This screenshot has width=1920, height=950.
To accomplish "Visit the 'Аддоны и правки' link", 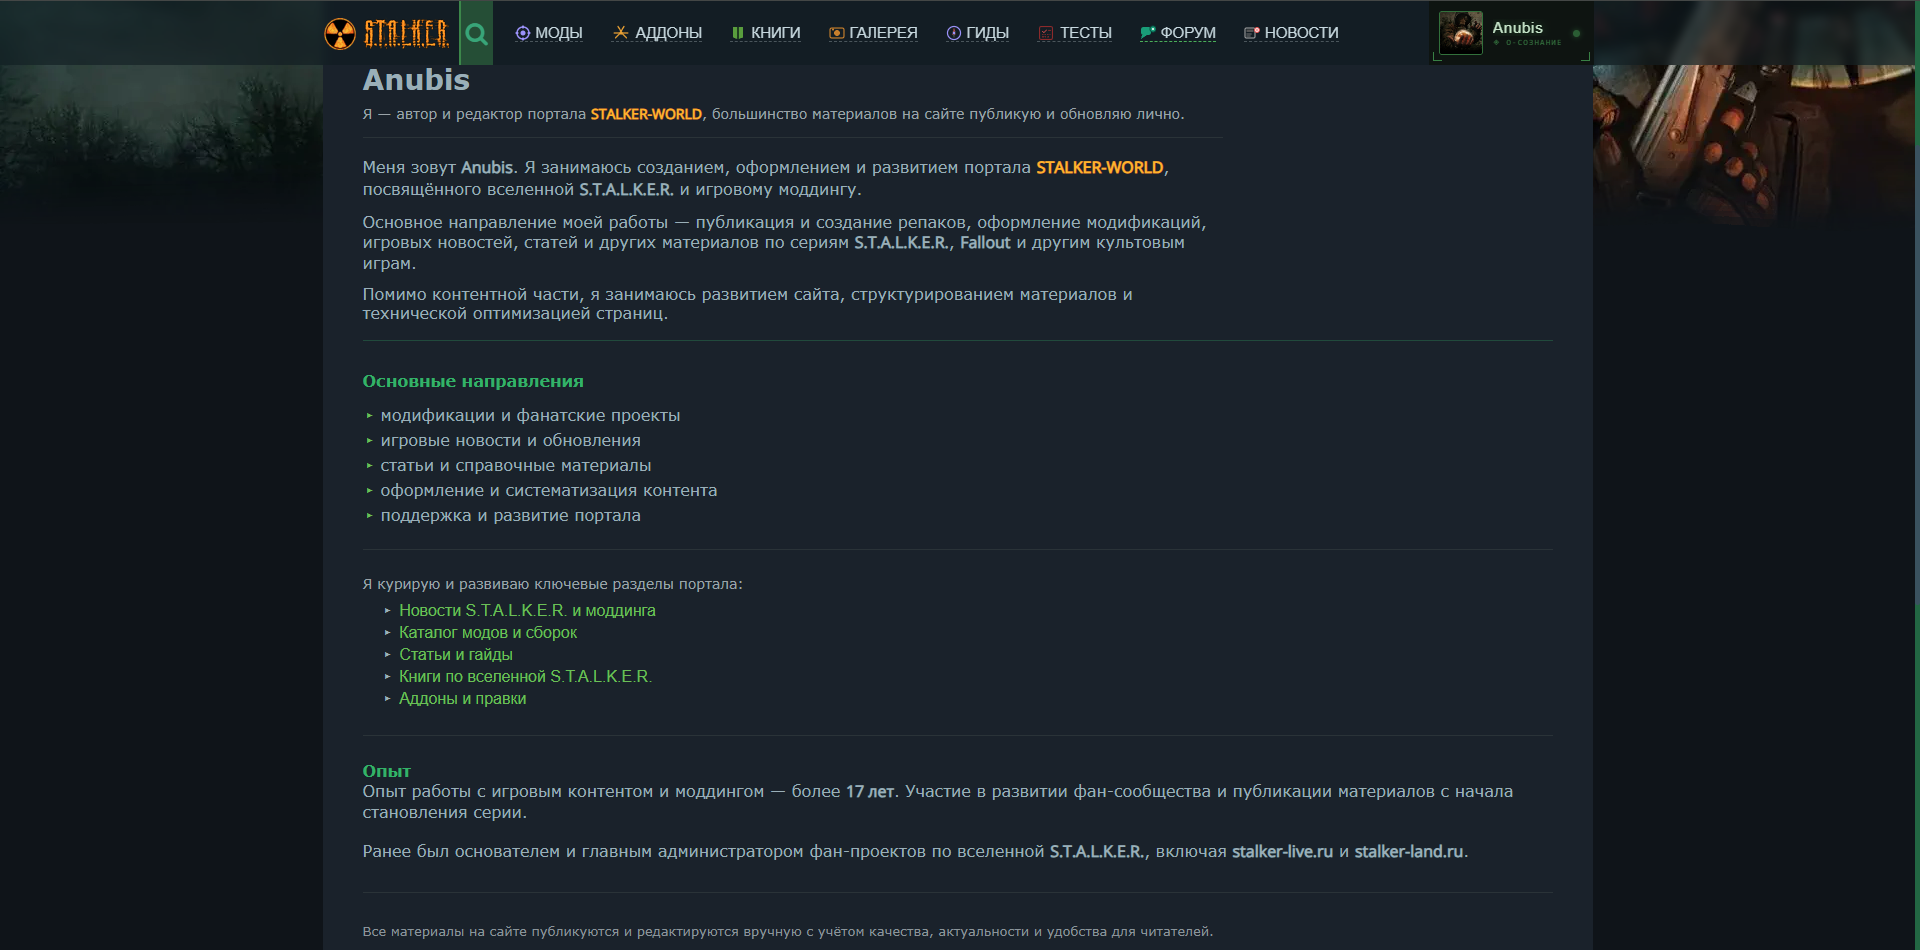I will (x=463, y=698).
